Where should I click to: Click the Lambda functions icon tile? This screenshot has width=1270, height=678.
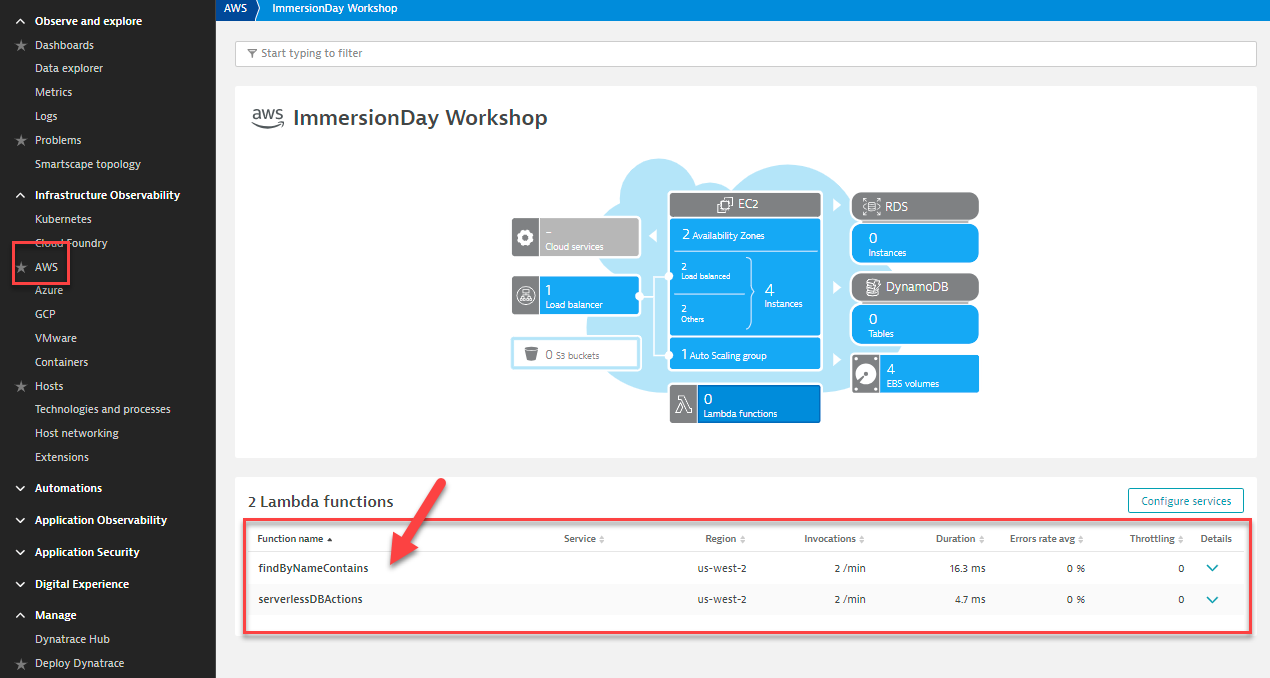pos(684,404)
